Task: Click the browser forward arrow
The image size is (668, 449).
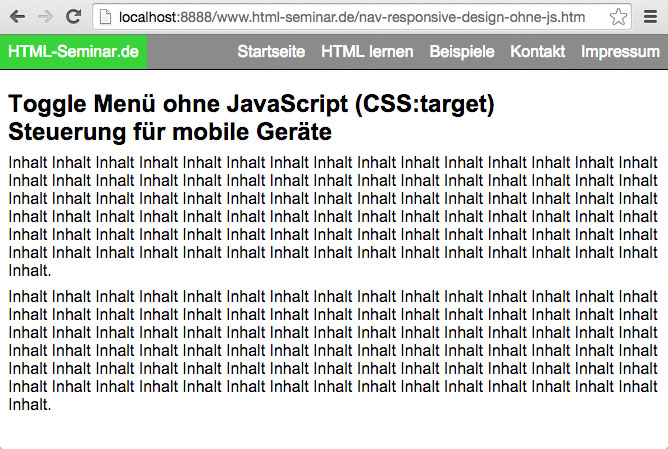Action: pyautogui.click(x=45, y=17)
